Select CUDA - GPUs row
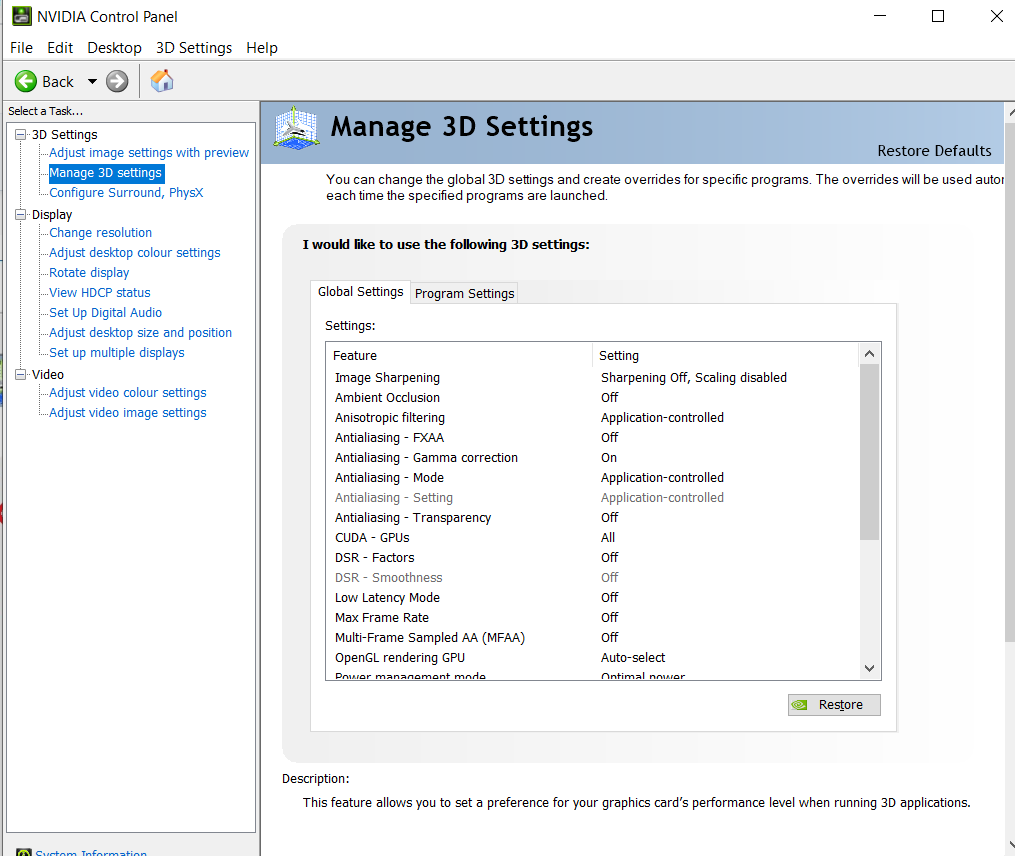This screenshot has width=1015, height=856. click(x=592, y=538)
